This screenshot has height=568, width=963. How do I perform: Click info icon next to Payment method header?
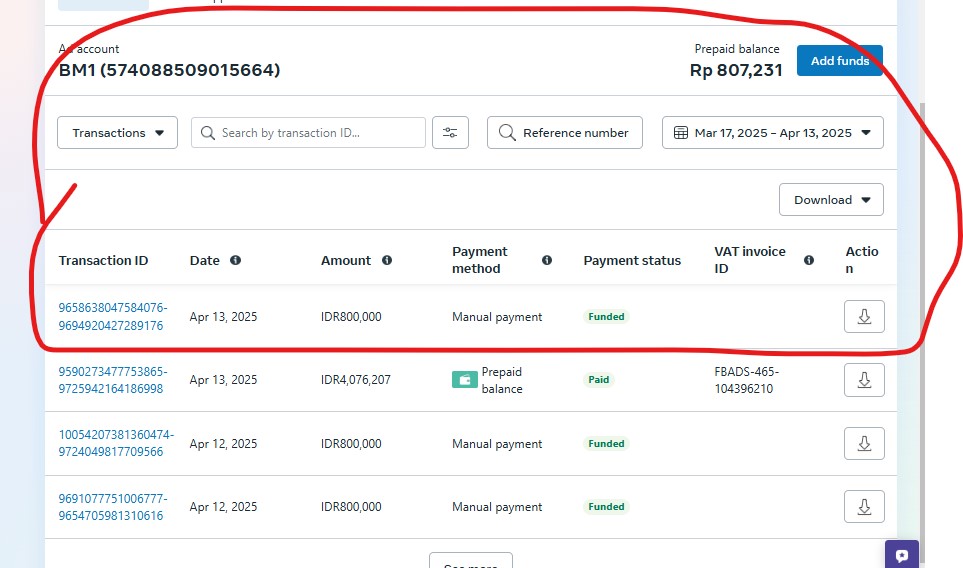pos(547,260)
